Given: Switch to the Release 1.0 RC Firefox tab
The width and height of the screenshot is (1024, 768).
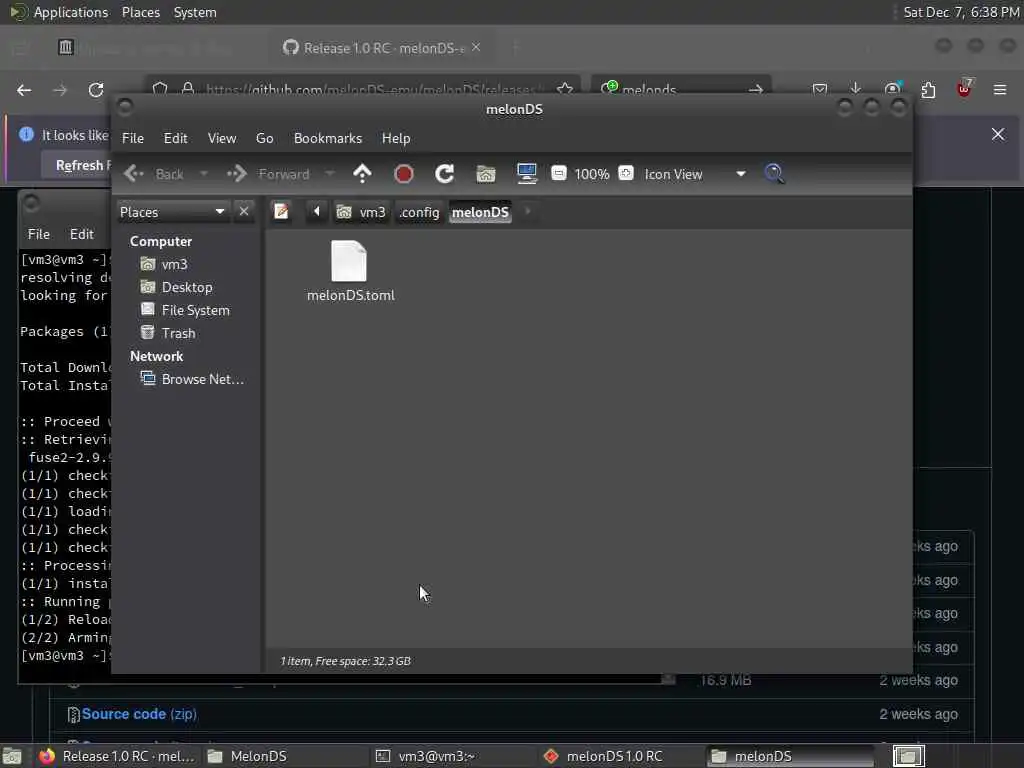Looking at the screenshot, I should pos(381,48).
